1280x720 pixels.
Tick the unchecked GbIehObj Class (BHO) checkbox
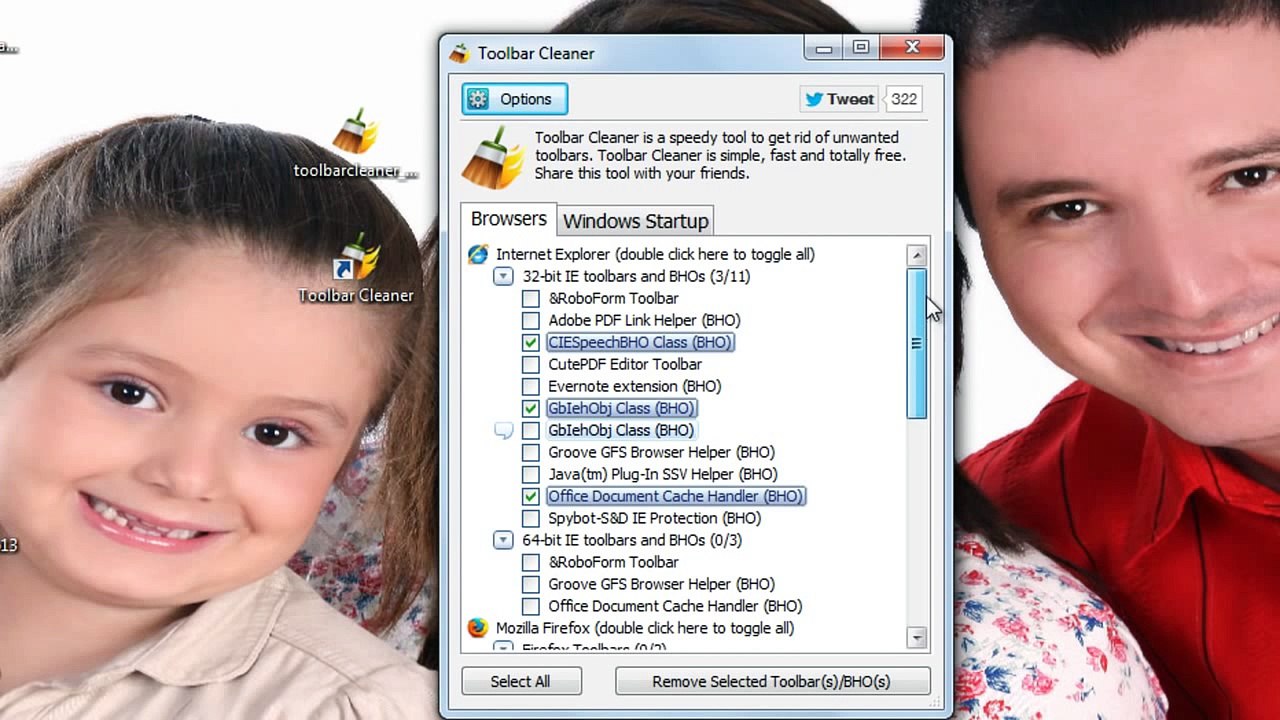(531, 430)
